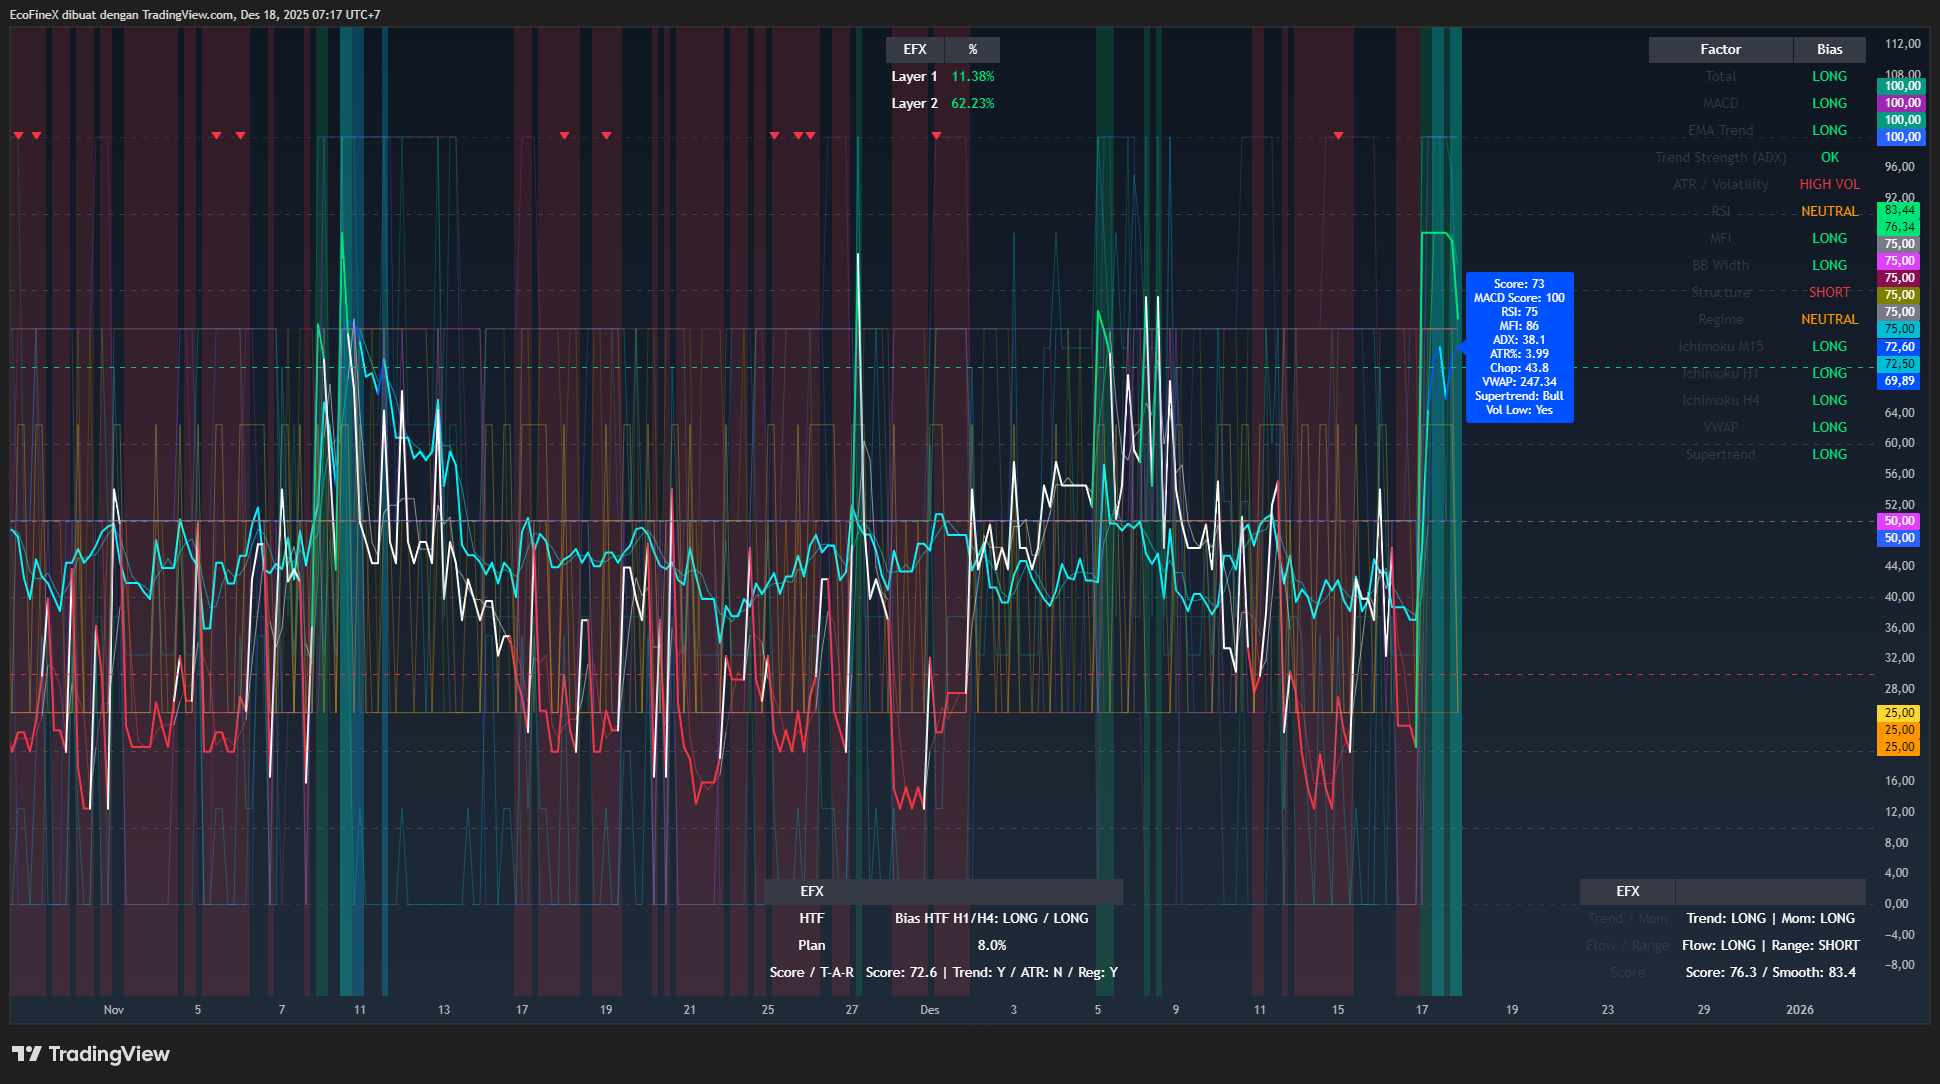1940x1084 pixels.
Task: Click the TradingView logo icon
Action: 27,1054
